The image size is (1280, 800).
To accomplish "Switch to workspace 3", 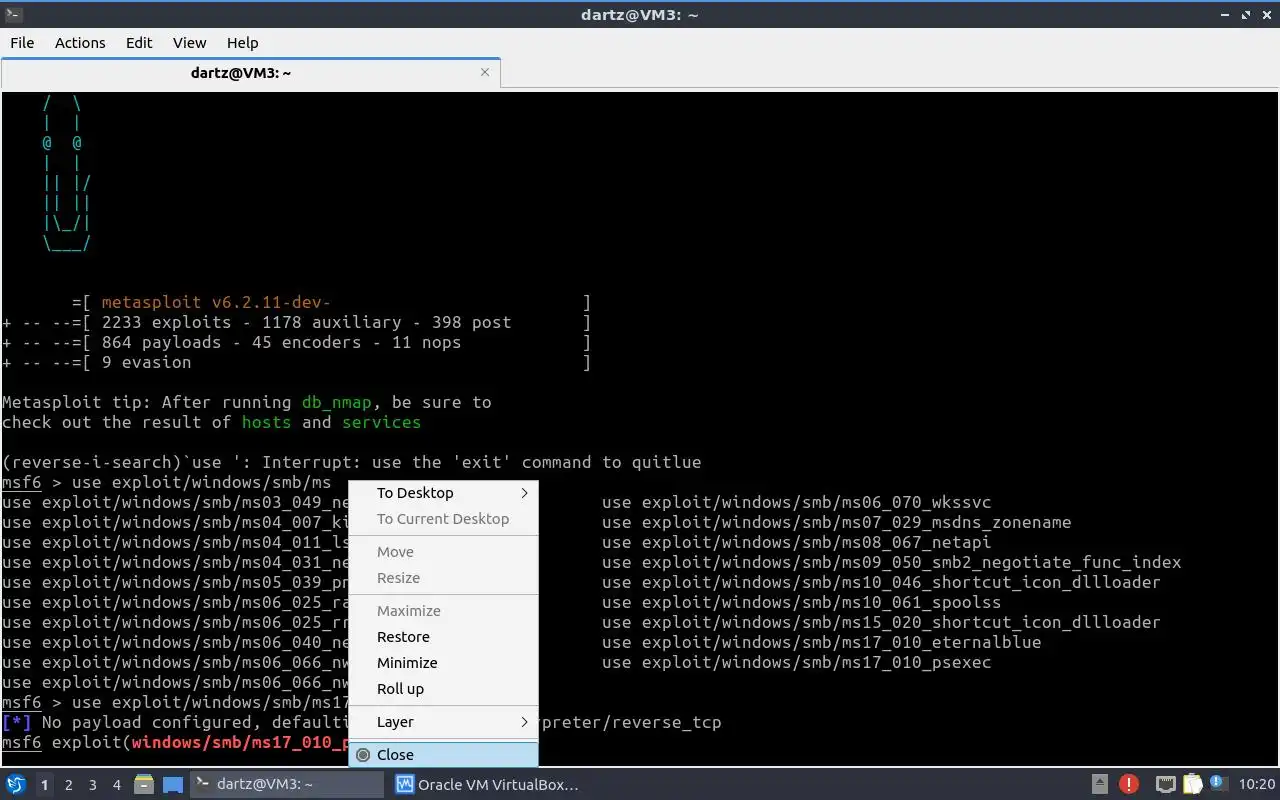I will (92, 785).
